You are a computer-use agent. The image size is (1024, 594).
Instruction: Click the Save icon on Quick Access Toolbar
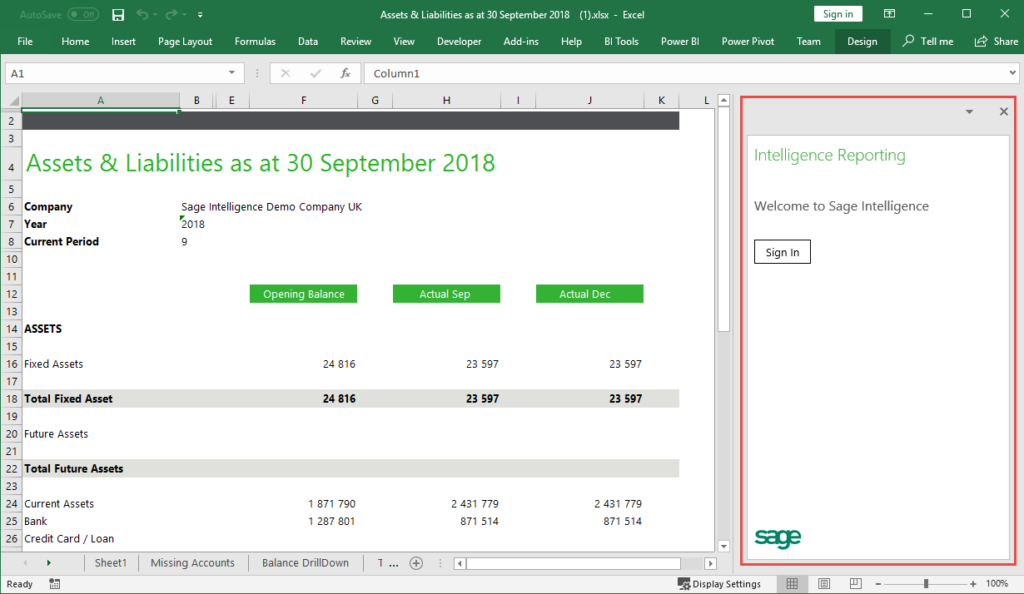pos(117,15)
